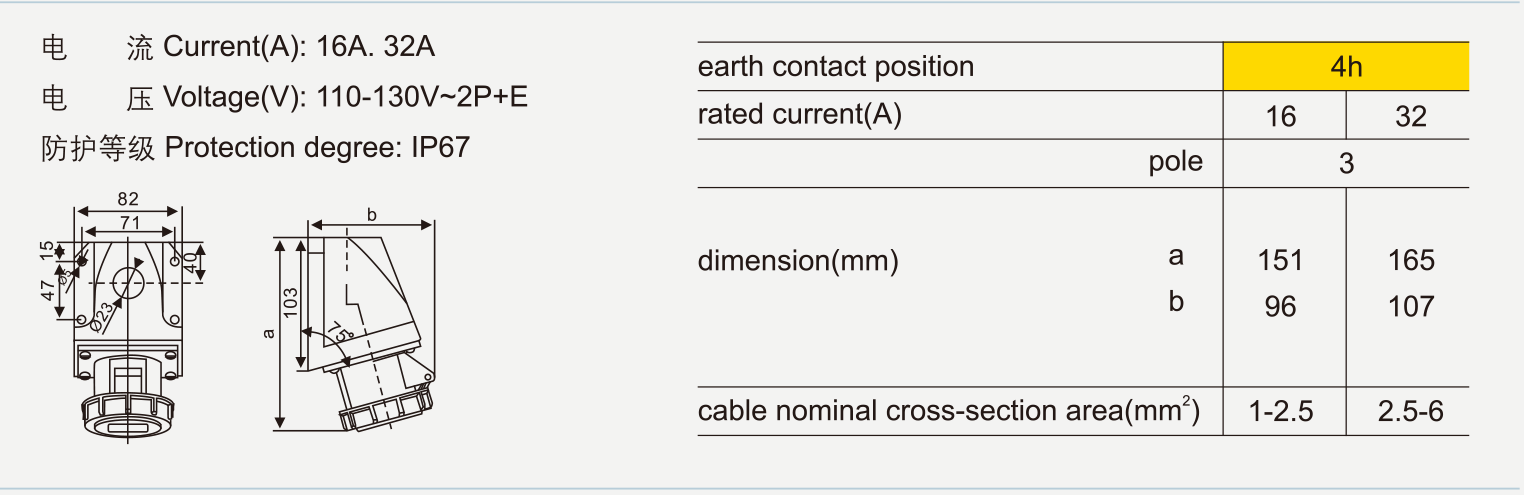Screen dimensions: 1524x495
Task: Select the pole value 3
Action: (x=1346, y=163)
